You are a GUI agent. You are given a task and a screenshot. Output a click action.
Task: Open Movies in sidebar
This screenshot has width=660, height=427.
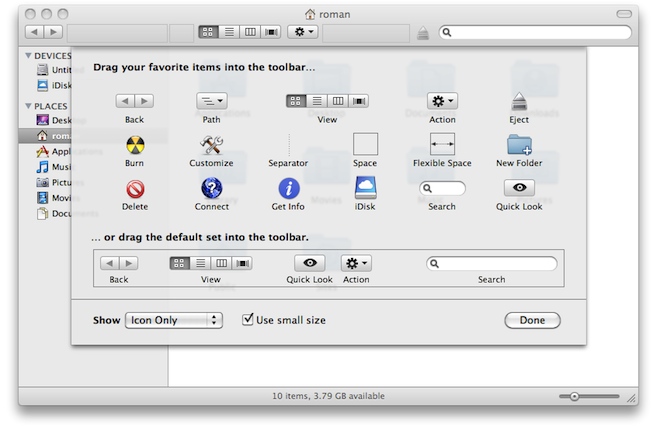(54, 198)
